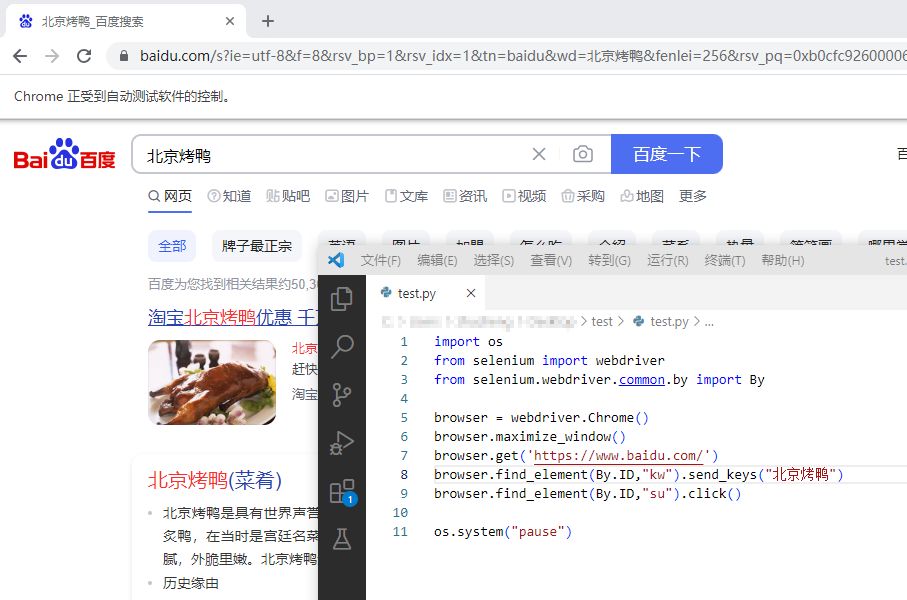Click the test.py breadcrumb item
The width and height of the screenshot is (907, 600).
click(661, 322)
